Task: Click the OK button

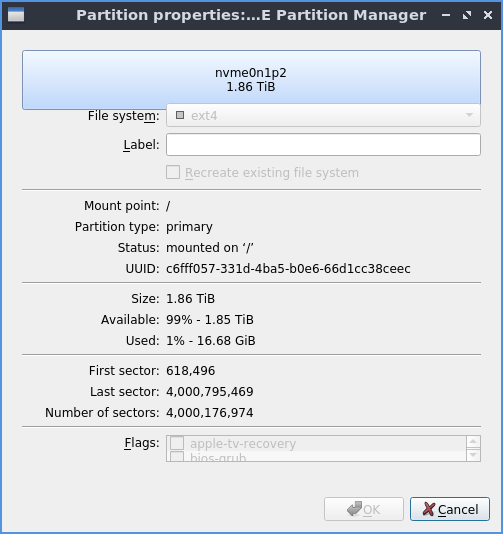Action: pos(364,509)
